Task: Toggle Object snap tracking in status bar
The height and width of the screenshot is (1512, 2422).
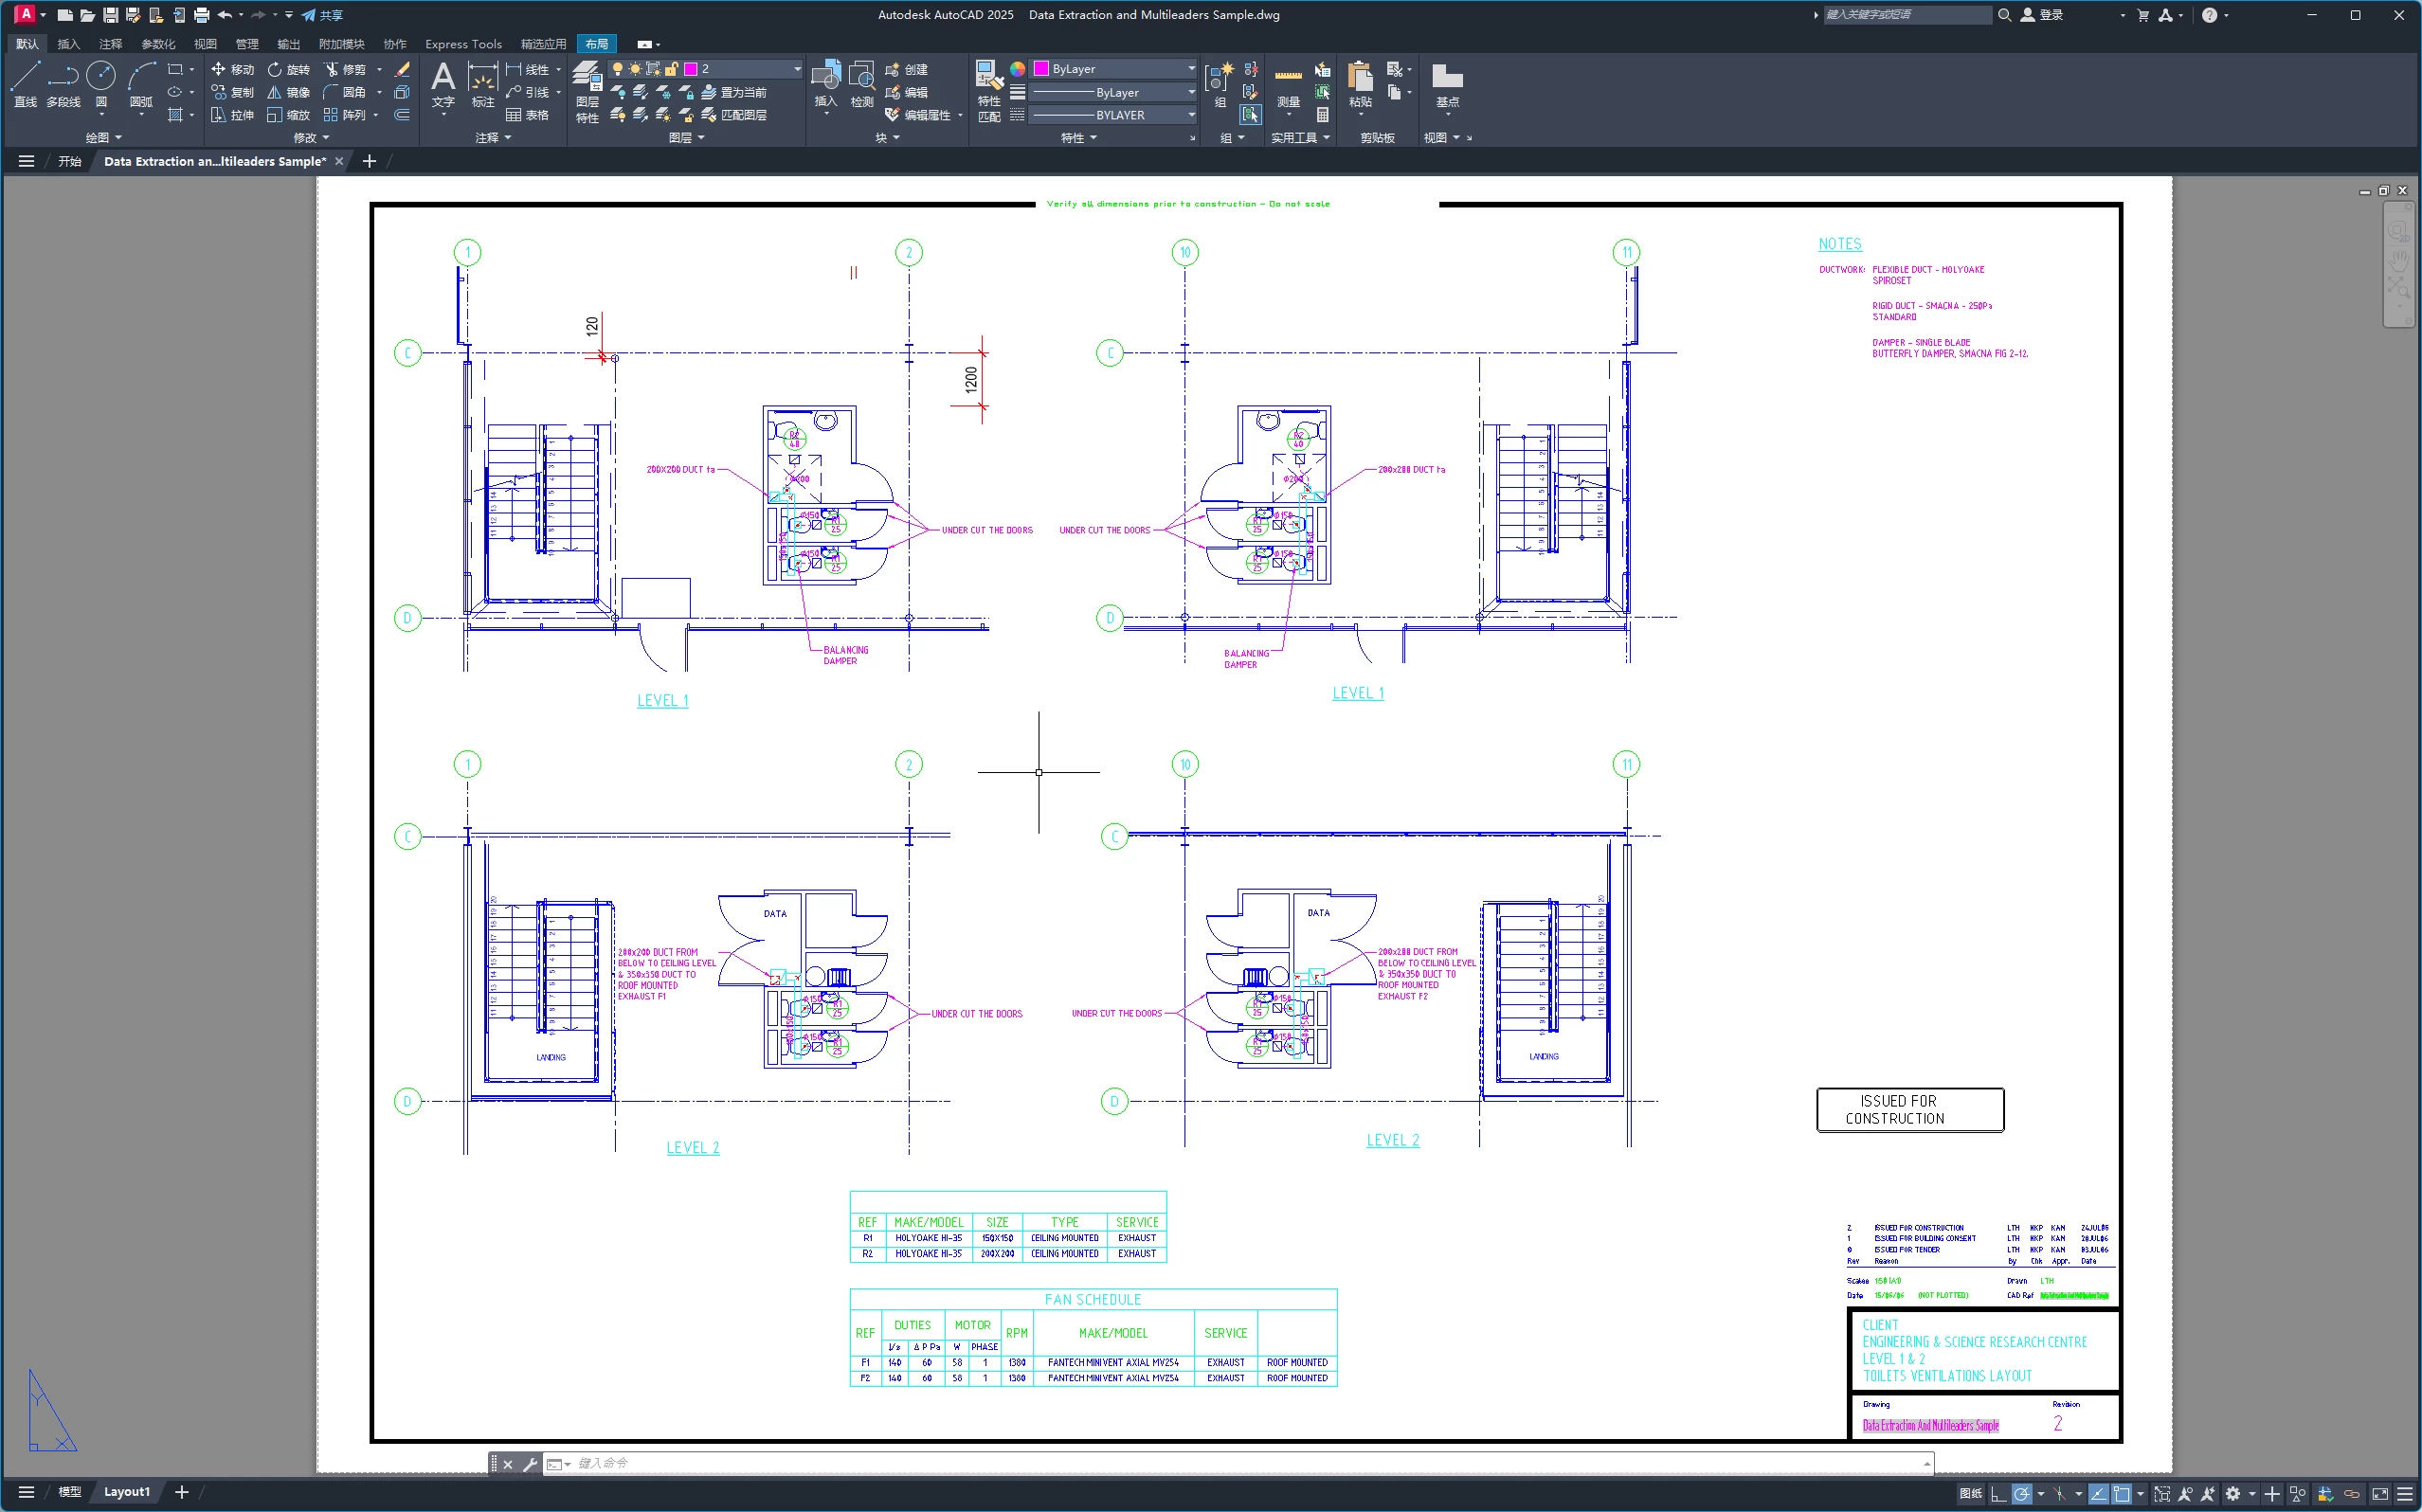Action: click(2098, 1494)
